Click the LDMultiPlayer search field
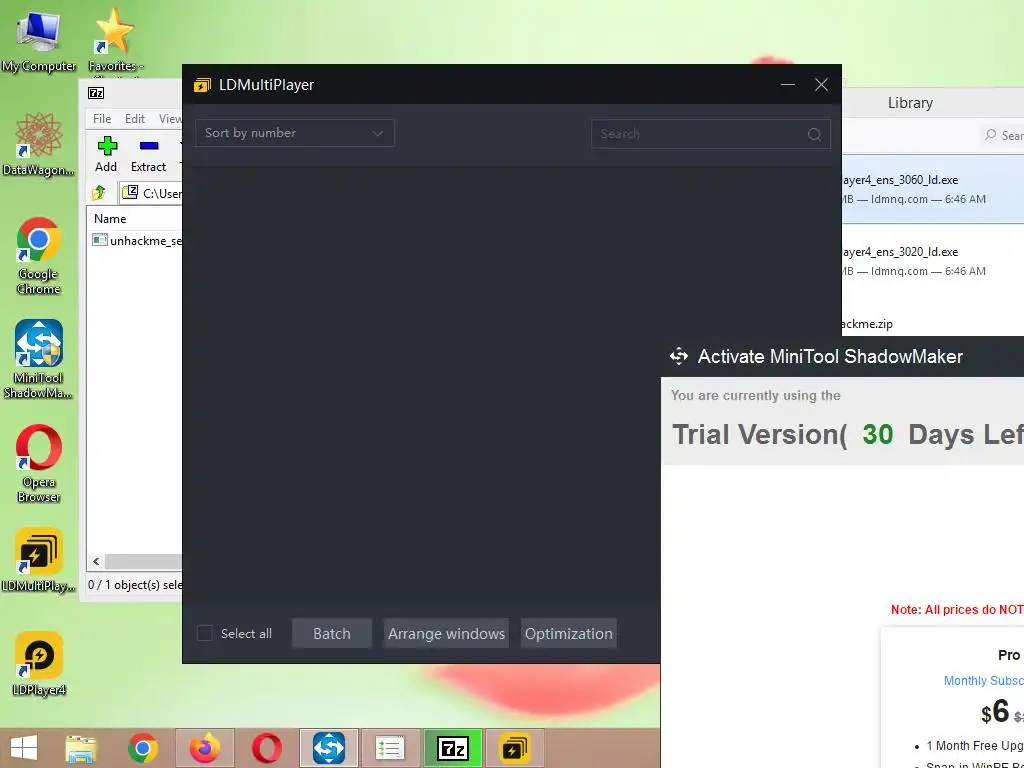 pos(711,134)
